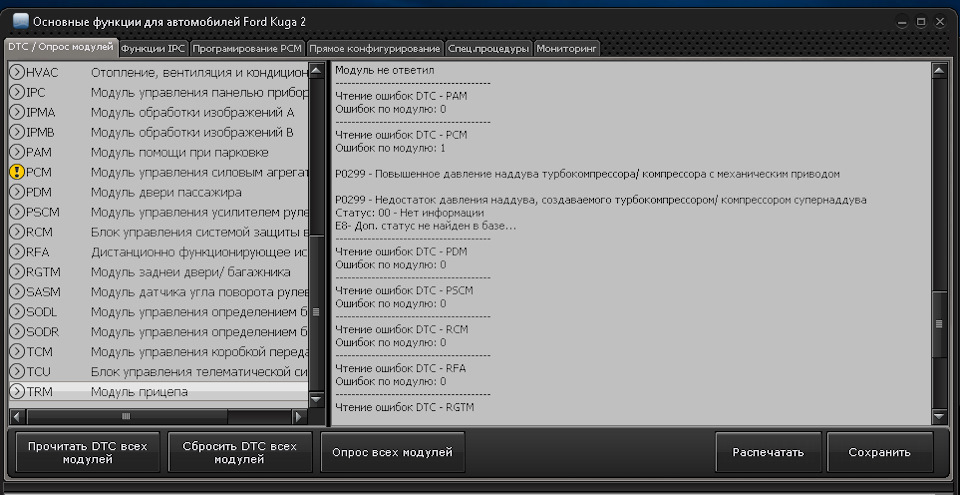960x495 pixels.
Task: Click P0299 Недостаток давления наддува line
Action: point(601,200)
